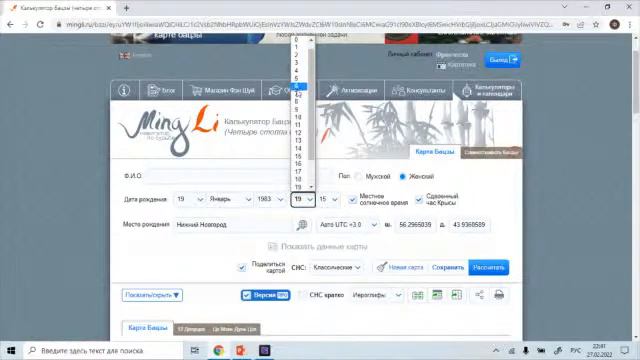Click the first green table layout icon
The width and height of the screenshot is (640, 360).
pyautogui.click(x=418, y=295)
